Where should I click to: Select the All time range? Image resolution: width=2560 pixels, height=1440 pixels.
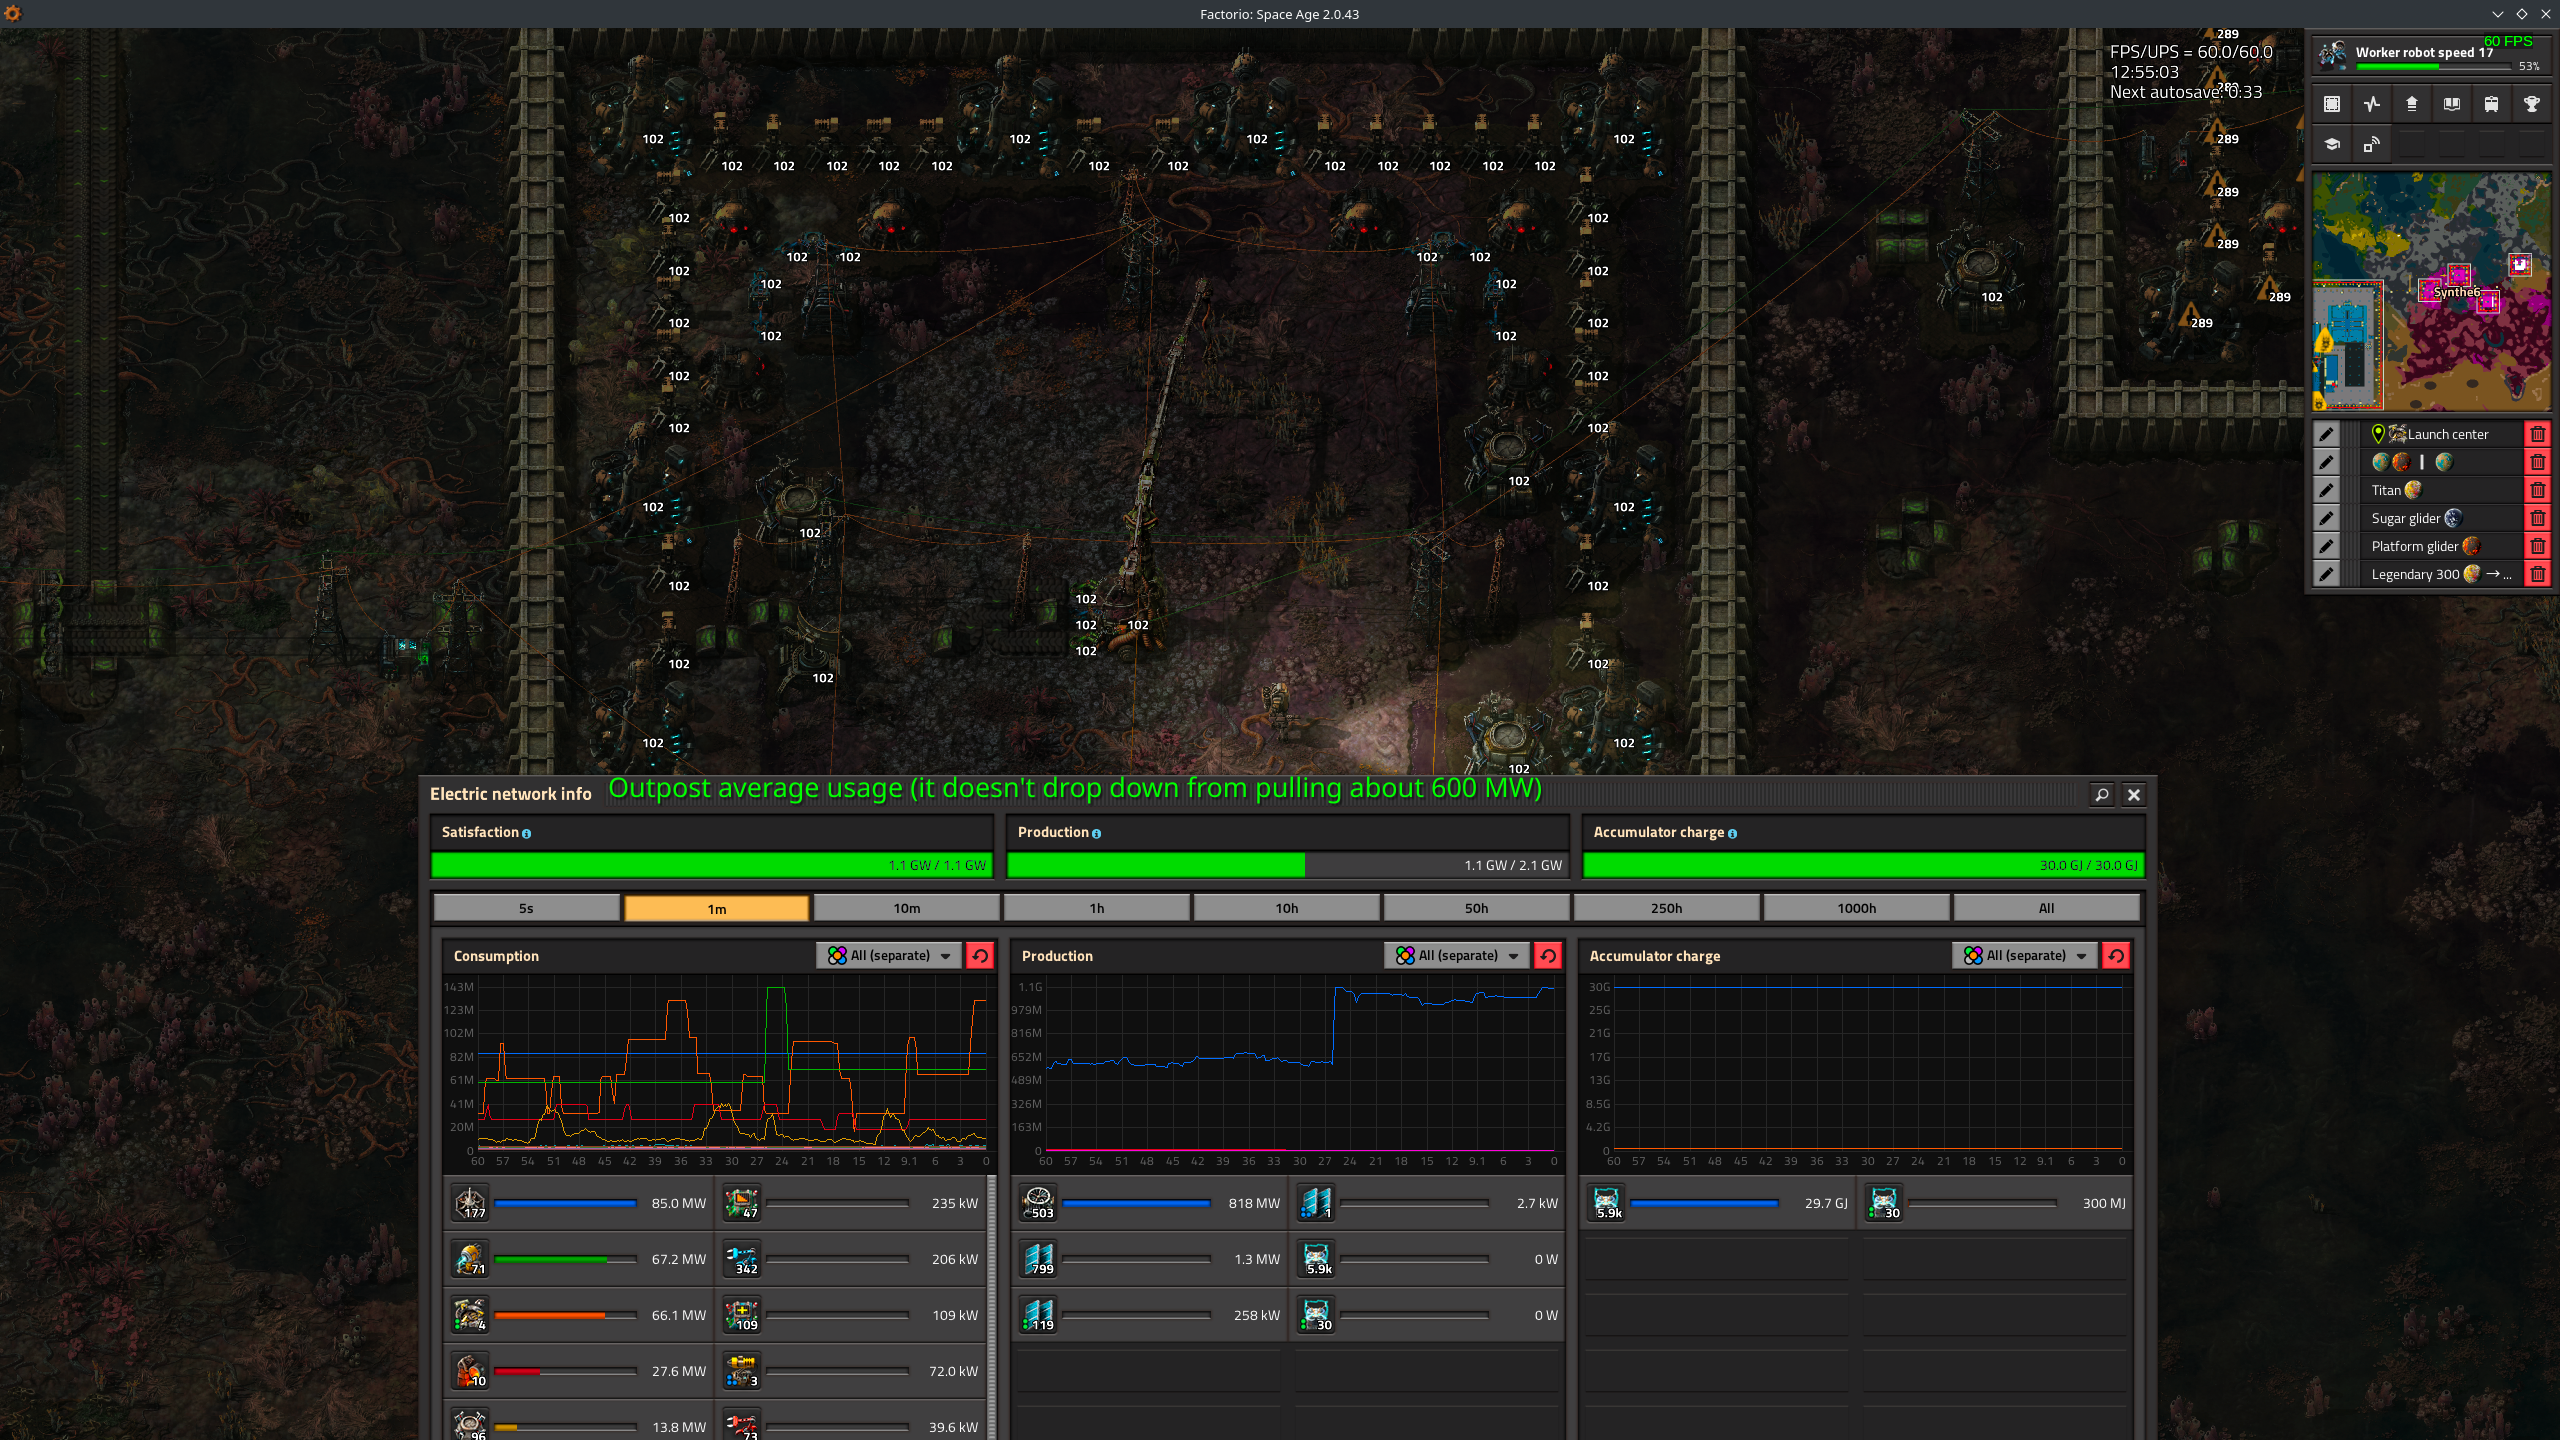tap(2046, 908)
